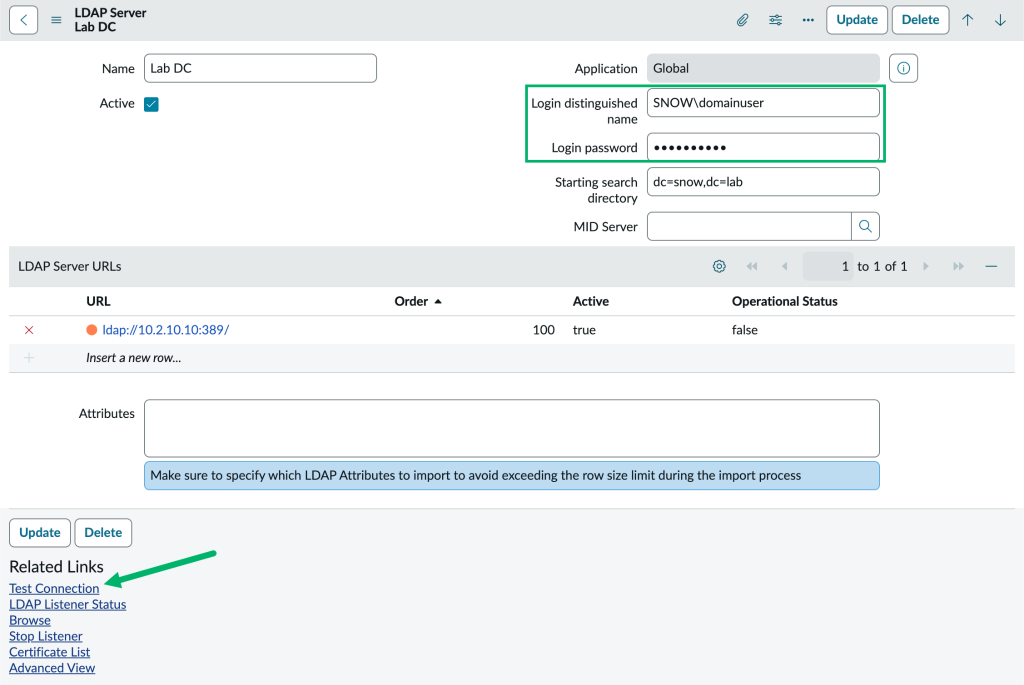Jump to last page of URL list
Screen dimensions: 1024x685
pyautogui.click(x=958, y=266)
